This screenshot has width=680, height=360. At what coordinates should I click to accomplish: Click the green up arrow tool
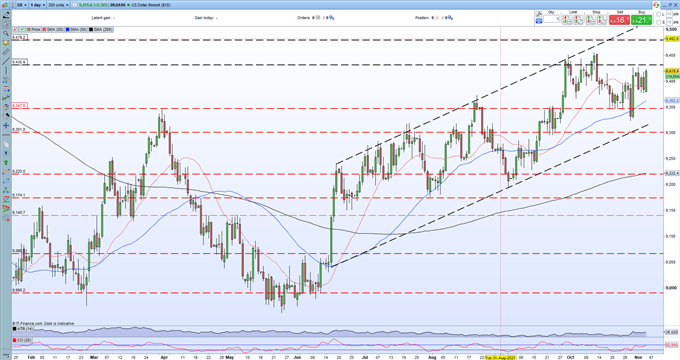pyautogui.click(x=6, y=162)
